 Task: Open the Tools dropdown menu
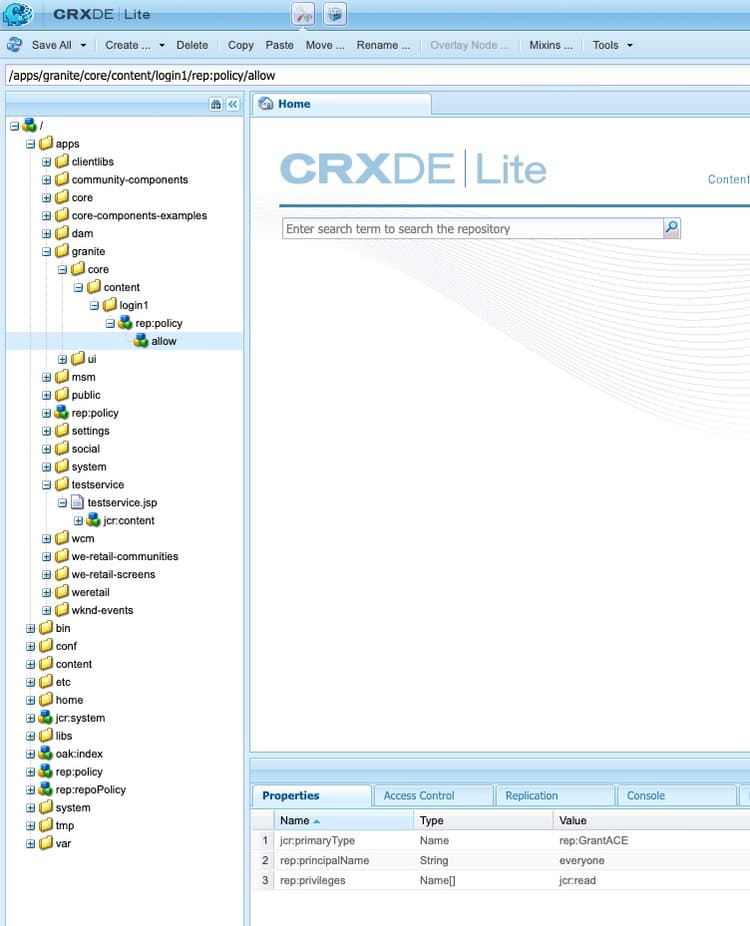pos(612,45)
